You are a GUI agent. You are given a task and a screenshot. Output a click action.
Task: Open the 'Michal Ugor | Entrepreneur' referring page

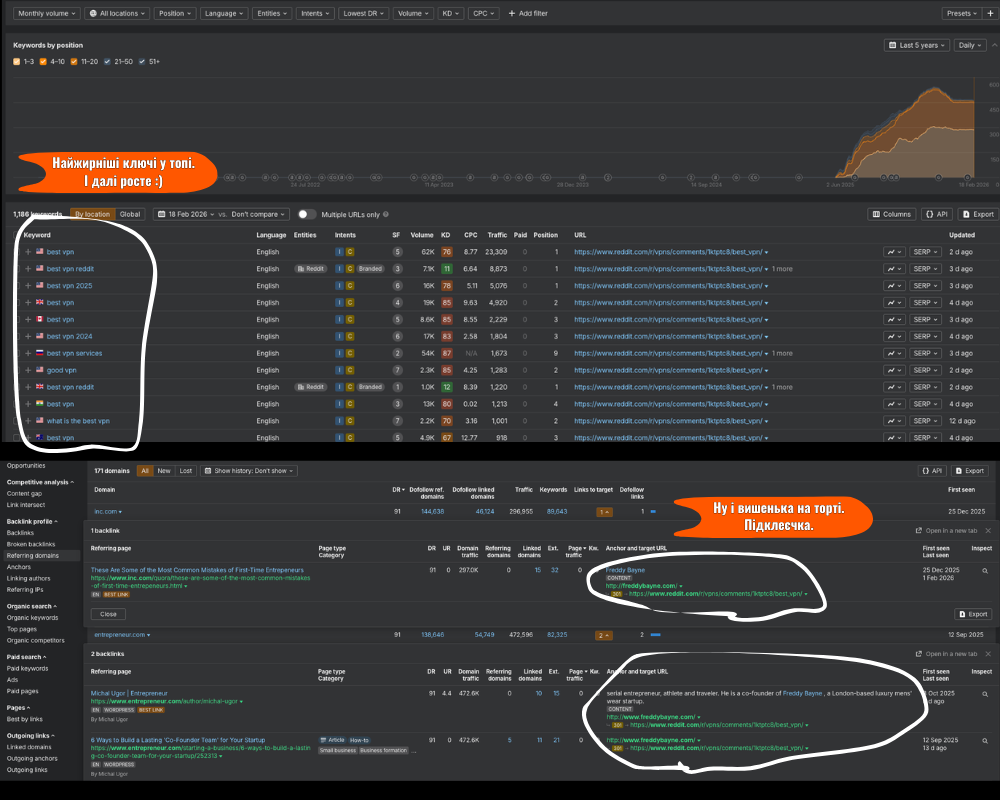[129, 693]
